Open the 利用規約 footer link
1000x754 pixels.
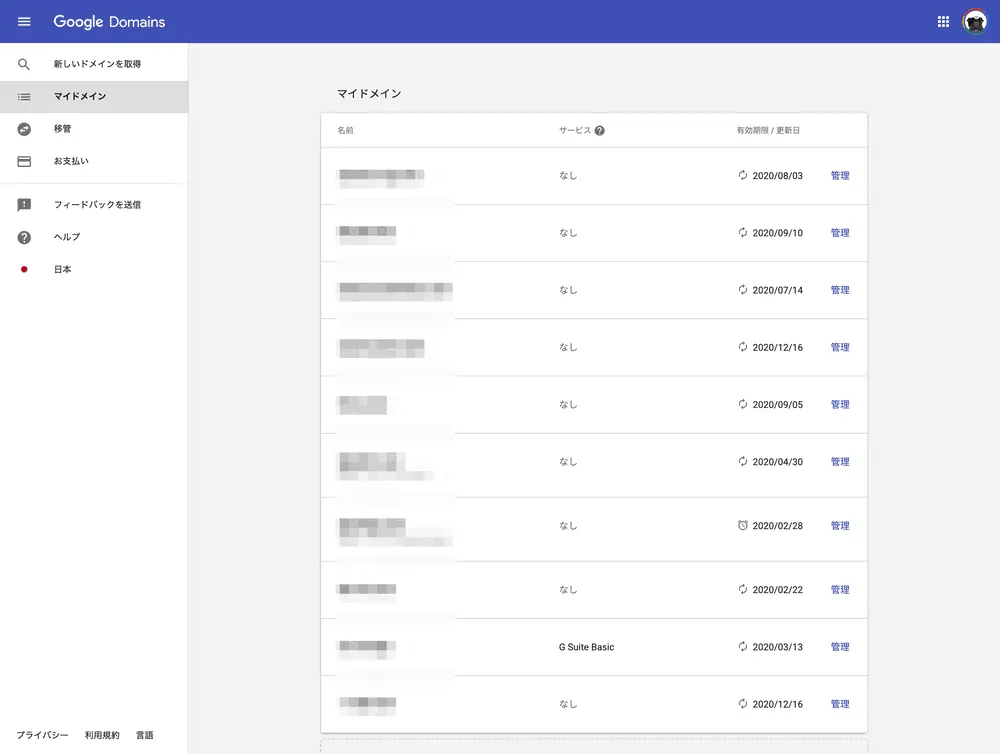(102, 735)
